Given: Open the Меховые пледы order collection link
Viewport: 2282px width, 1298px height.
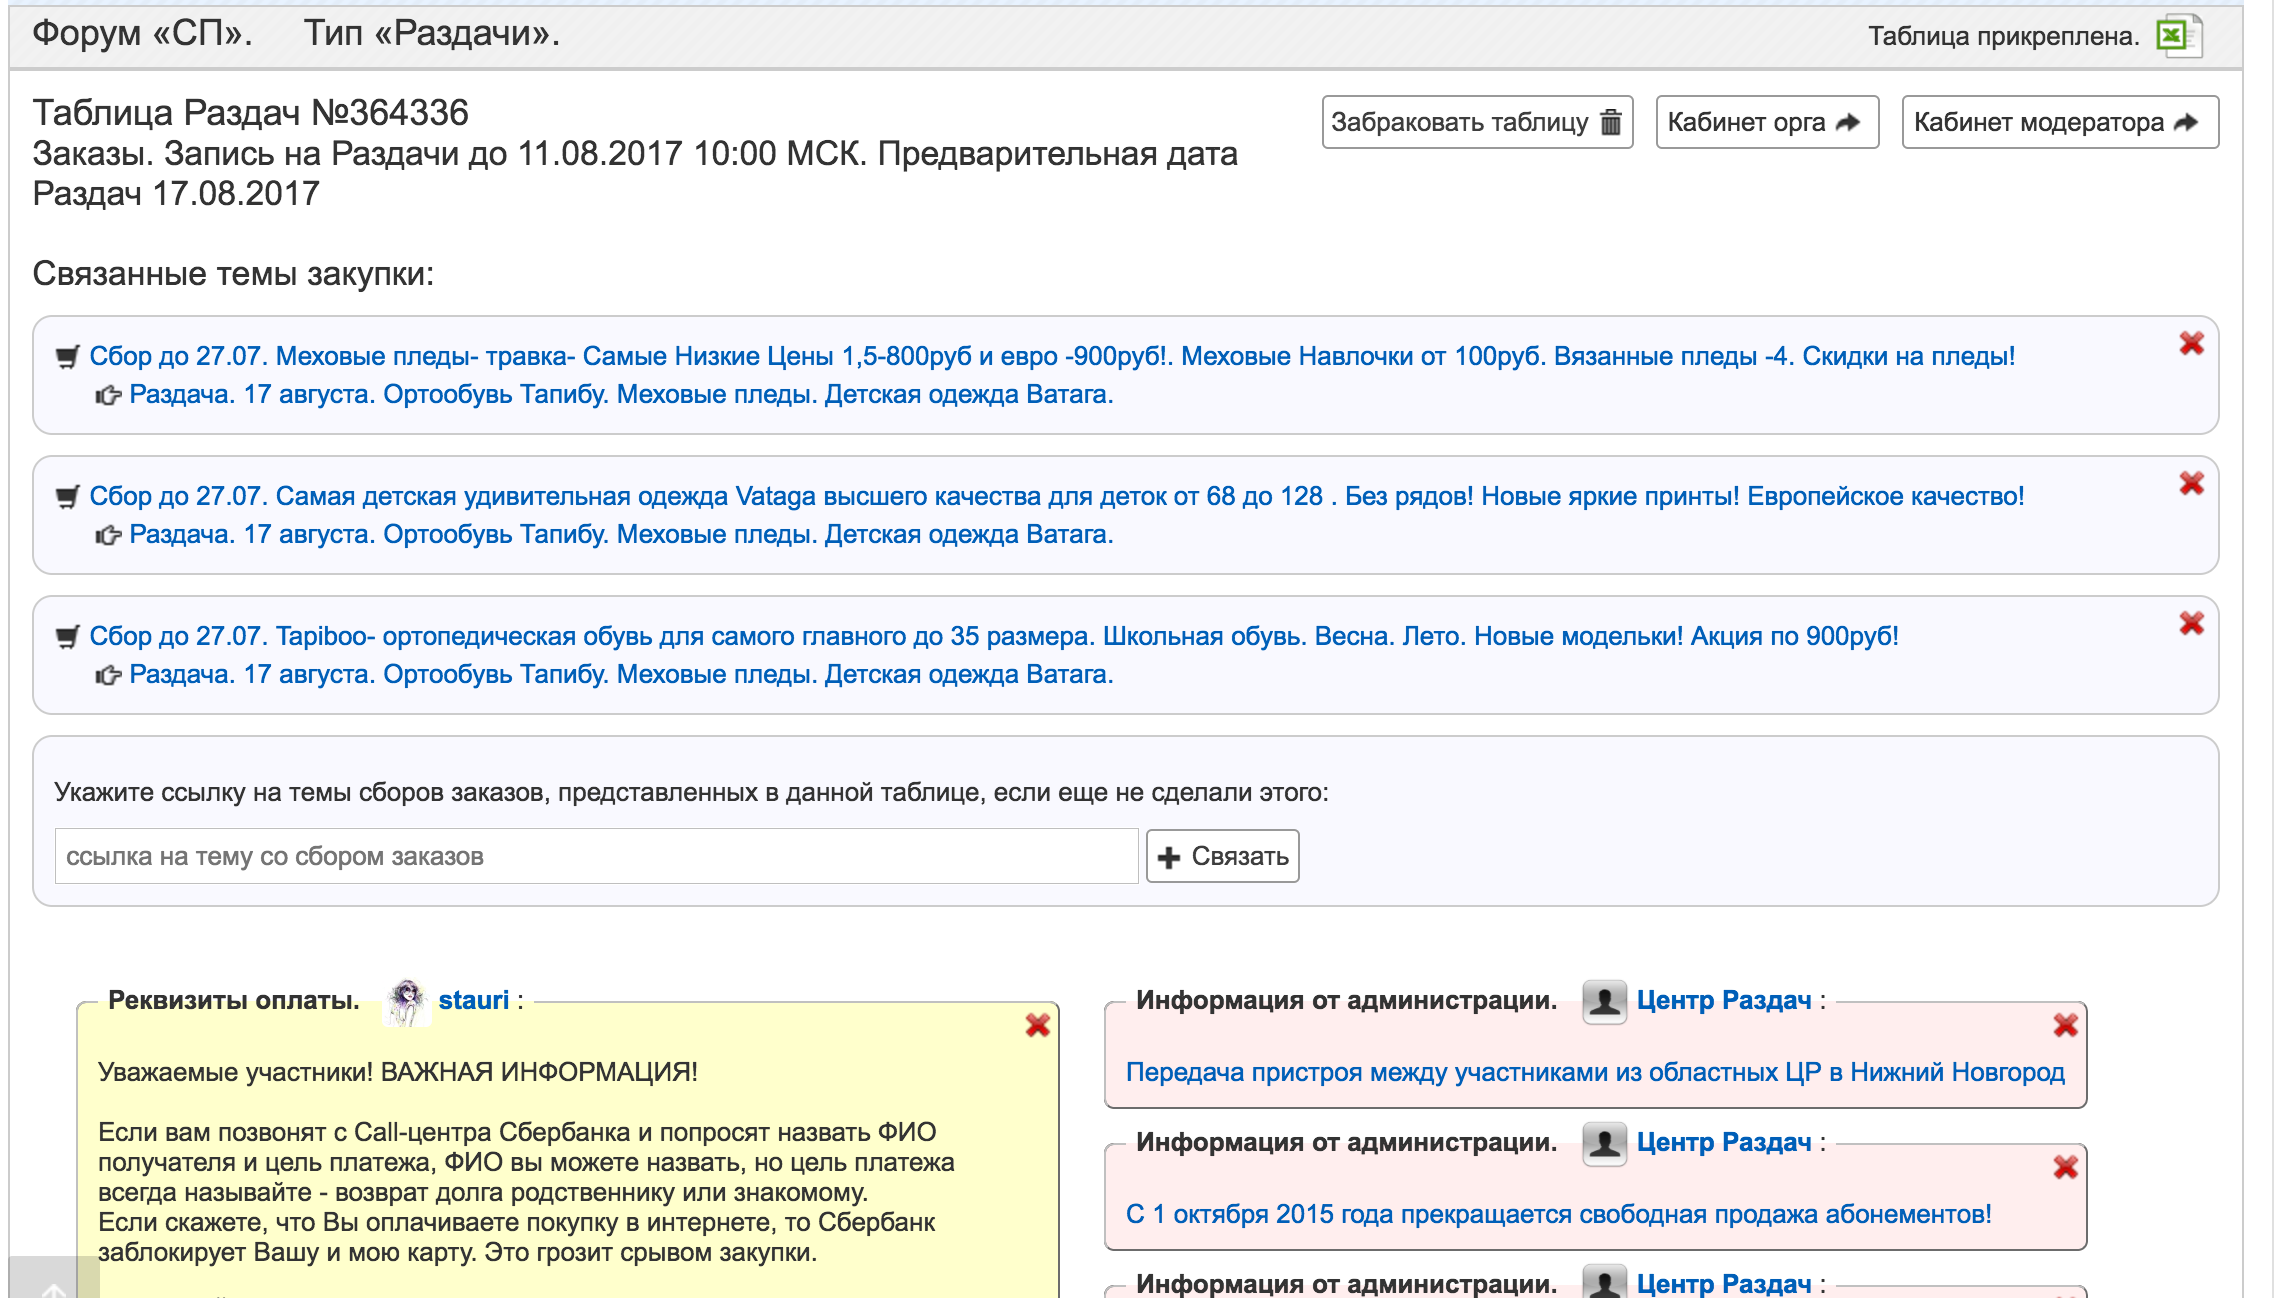Looking at the screenshot, I should (x=1050, y=357).
